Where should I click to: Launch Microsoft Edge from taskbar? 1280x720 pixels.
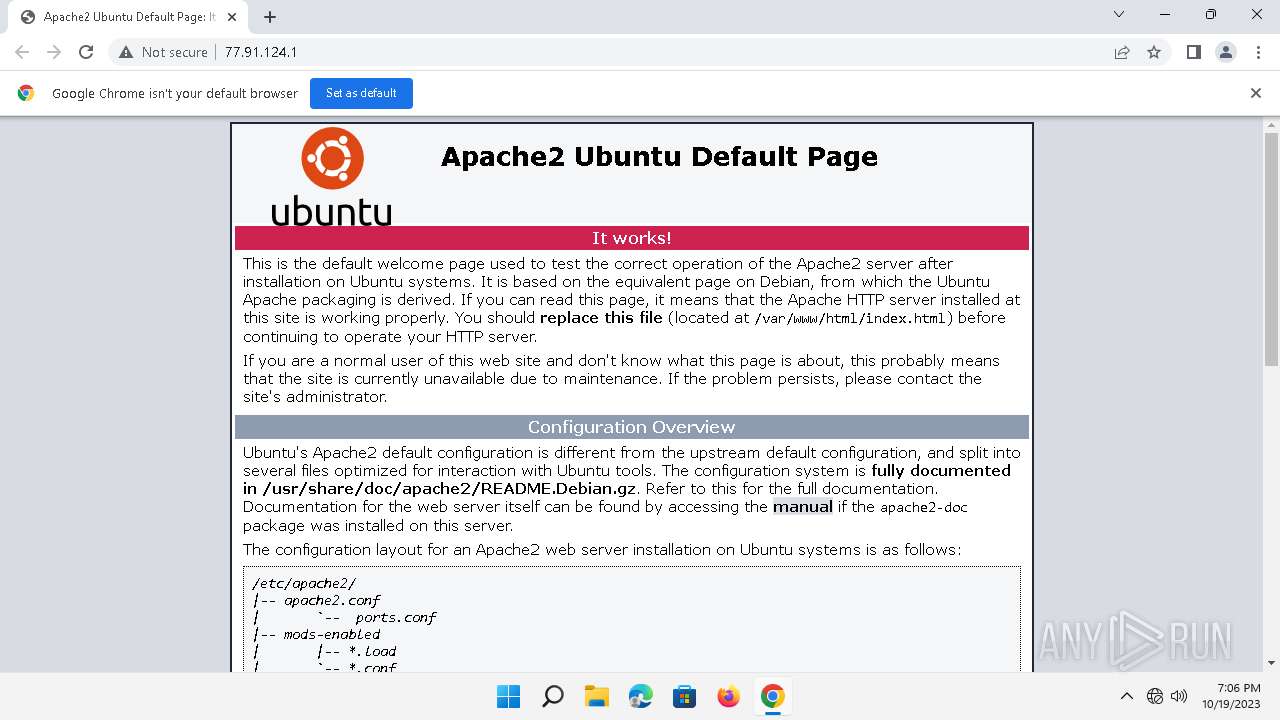click(x=641, y=696)
